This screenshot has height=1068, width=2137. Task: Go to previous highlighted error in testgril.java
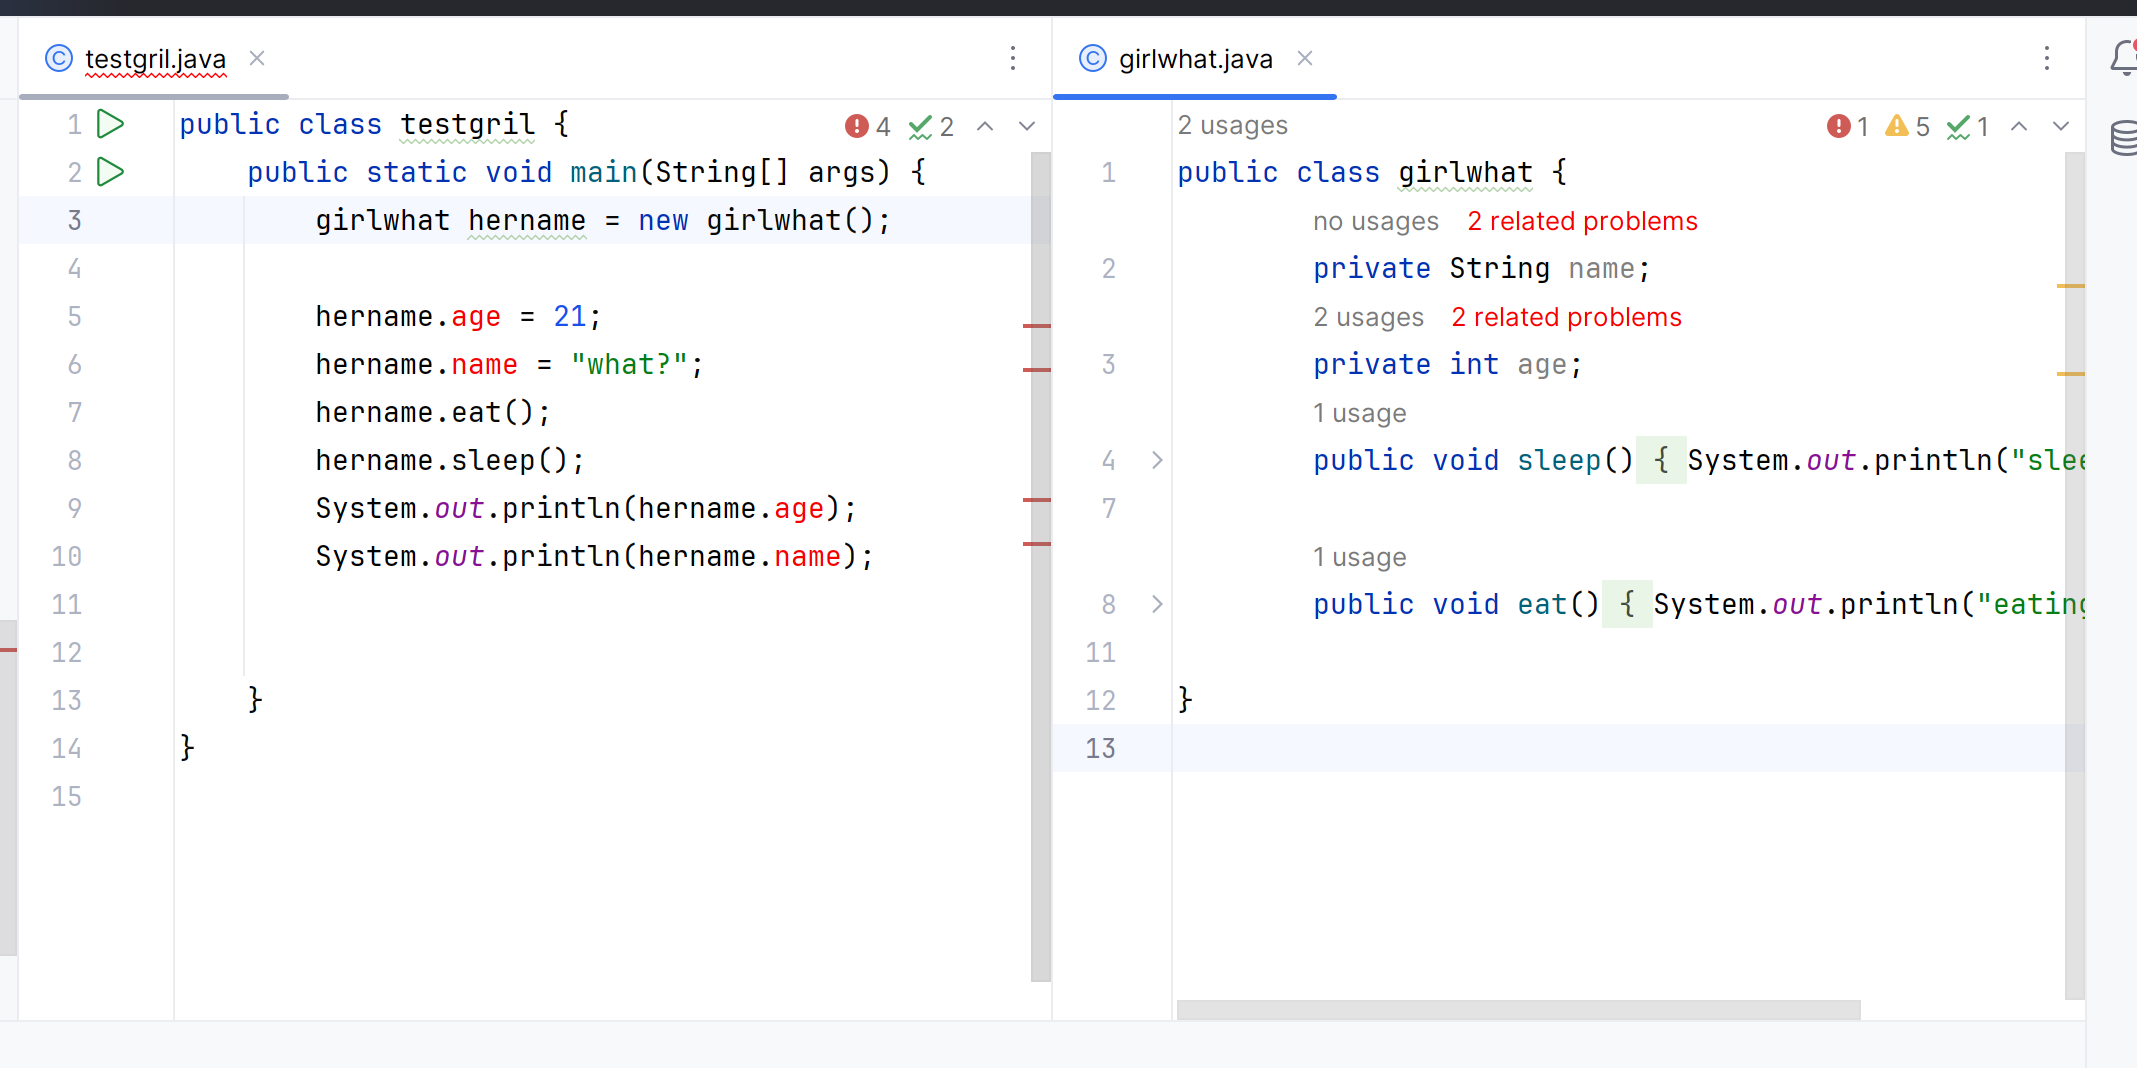coord(985,126)
